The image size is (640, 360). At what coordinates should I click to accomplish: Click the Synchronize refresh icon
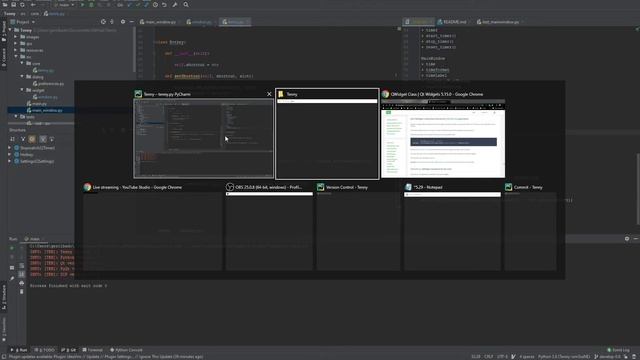click(22, 4)
